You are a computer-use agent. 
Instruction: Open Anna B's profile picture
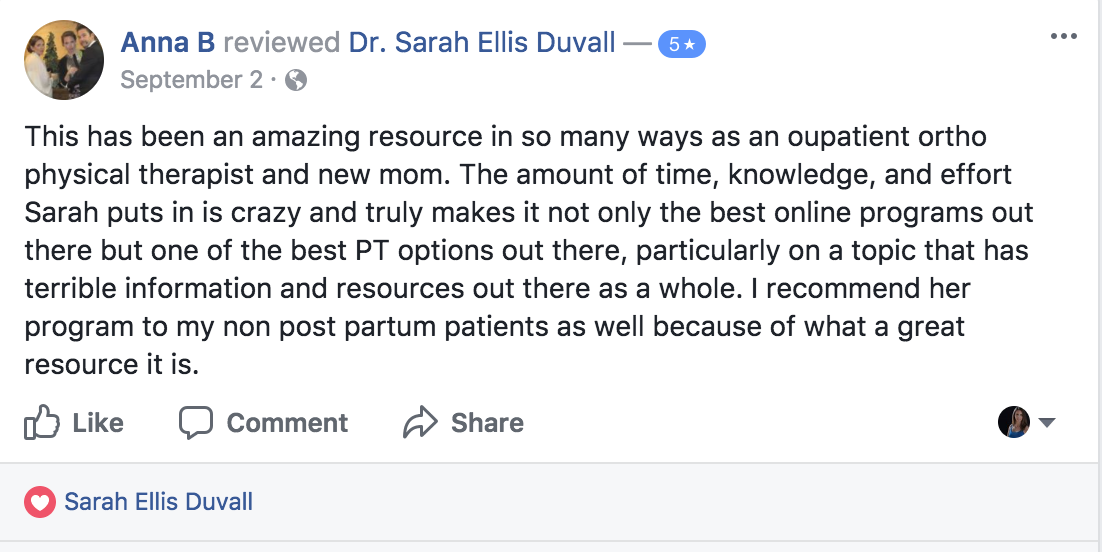[x=64, y=60]
